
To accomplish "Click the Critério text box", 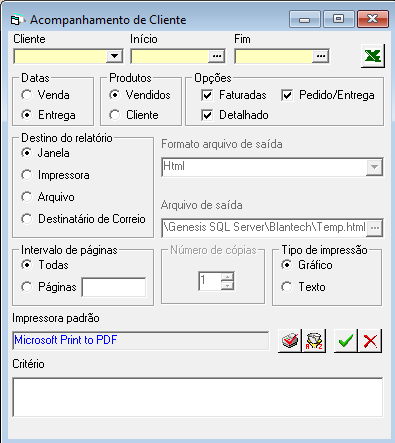I will [x=198, y=397].
